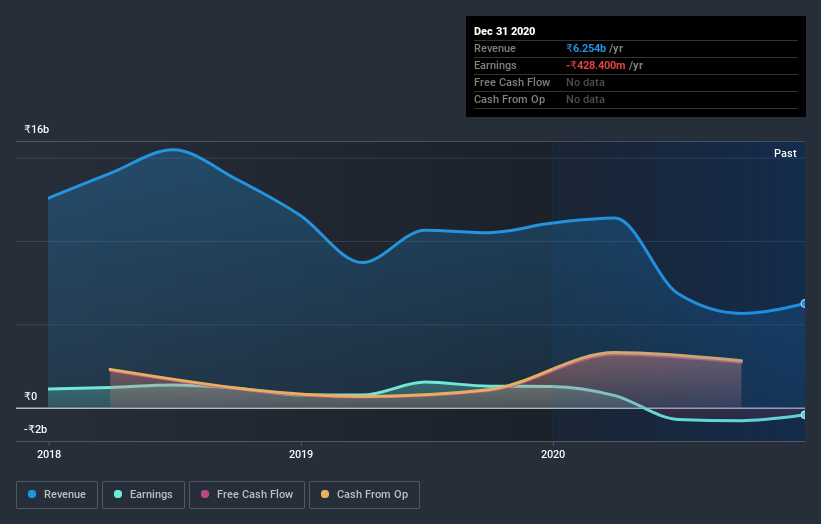Click the -₹428.400m earnings value

(x=595, y=65)
